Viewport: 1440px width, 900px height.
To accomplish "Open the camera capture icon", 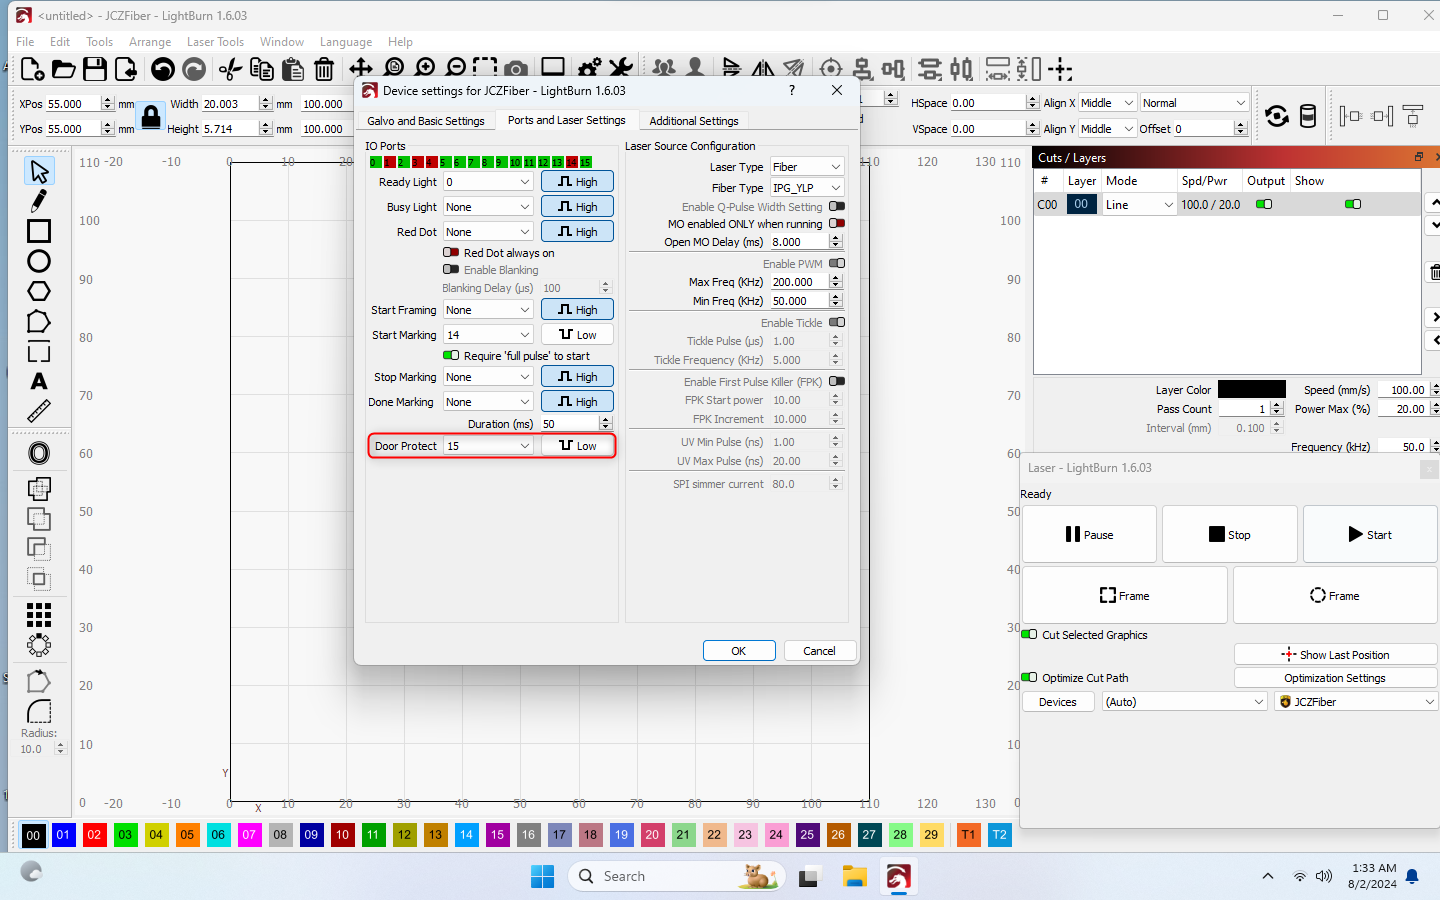I will point(516,69).
